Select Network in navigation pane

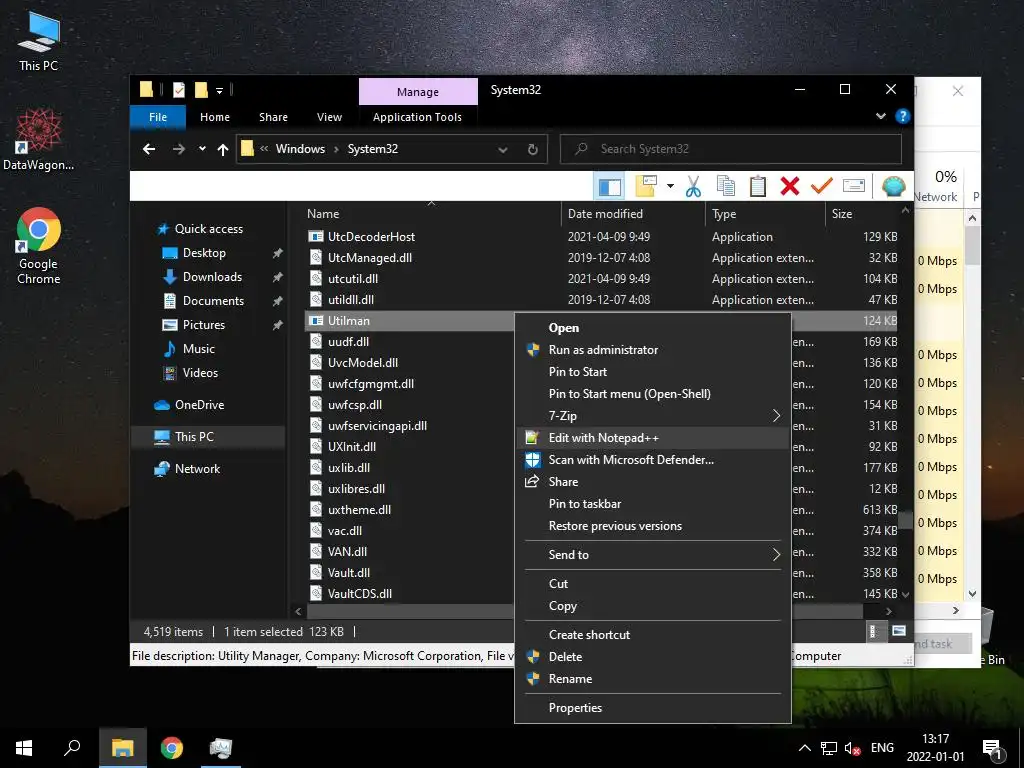(x=197, y=469)
